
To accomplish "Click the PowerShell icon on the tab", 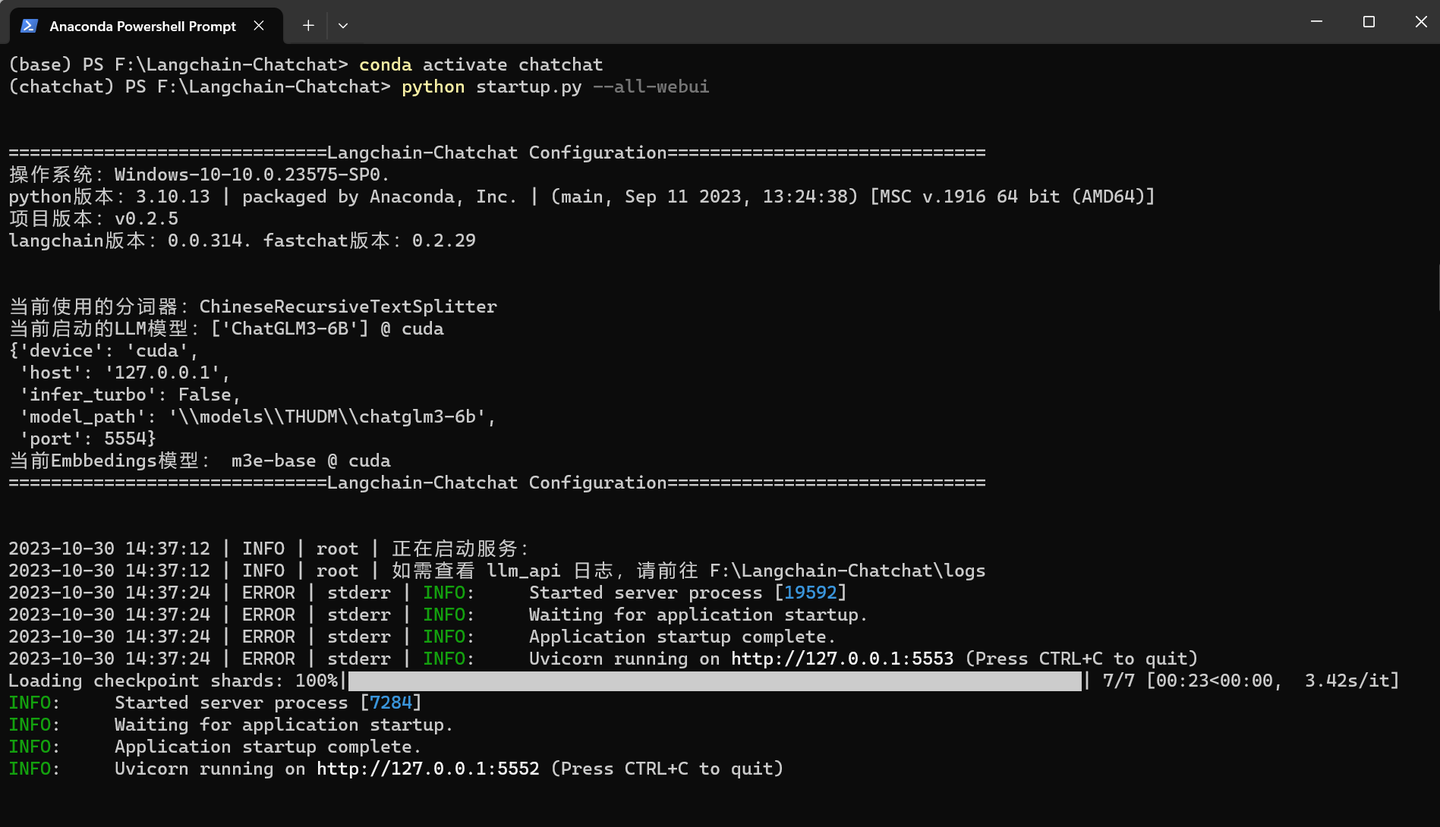I will pos(29,25).
